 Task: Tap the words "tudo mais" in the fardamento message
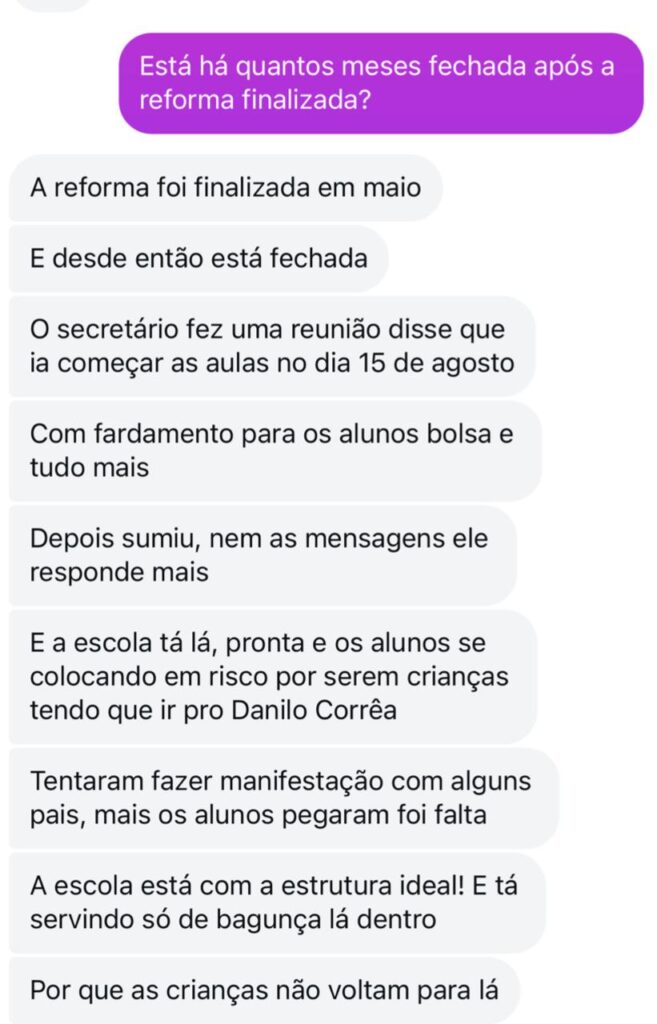90,467
